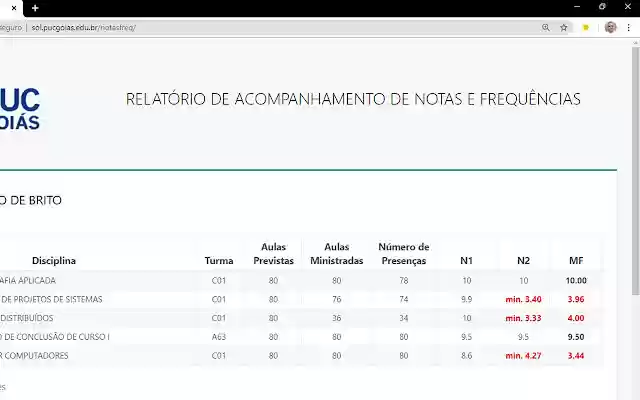Click the Disciplina column header
The image size is (640, 400).
pyautogui.click(x=54, y=260)
